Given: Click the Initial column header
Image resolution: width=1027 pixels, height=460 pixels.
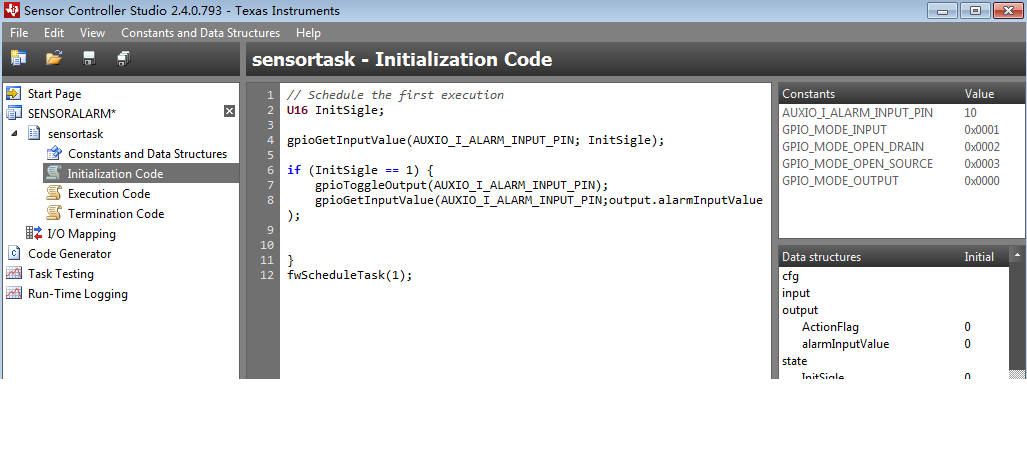Looking at the screenshot, I should pyautogui.click(x=979, y=257).
